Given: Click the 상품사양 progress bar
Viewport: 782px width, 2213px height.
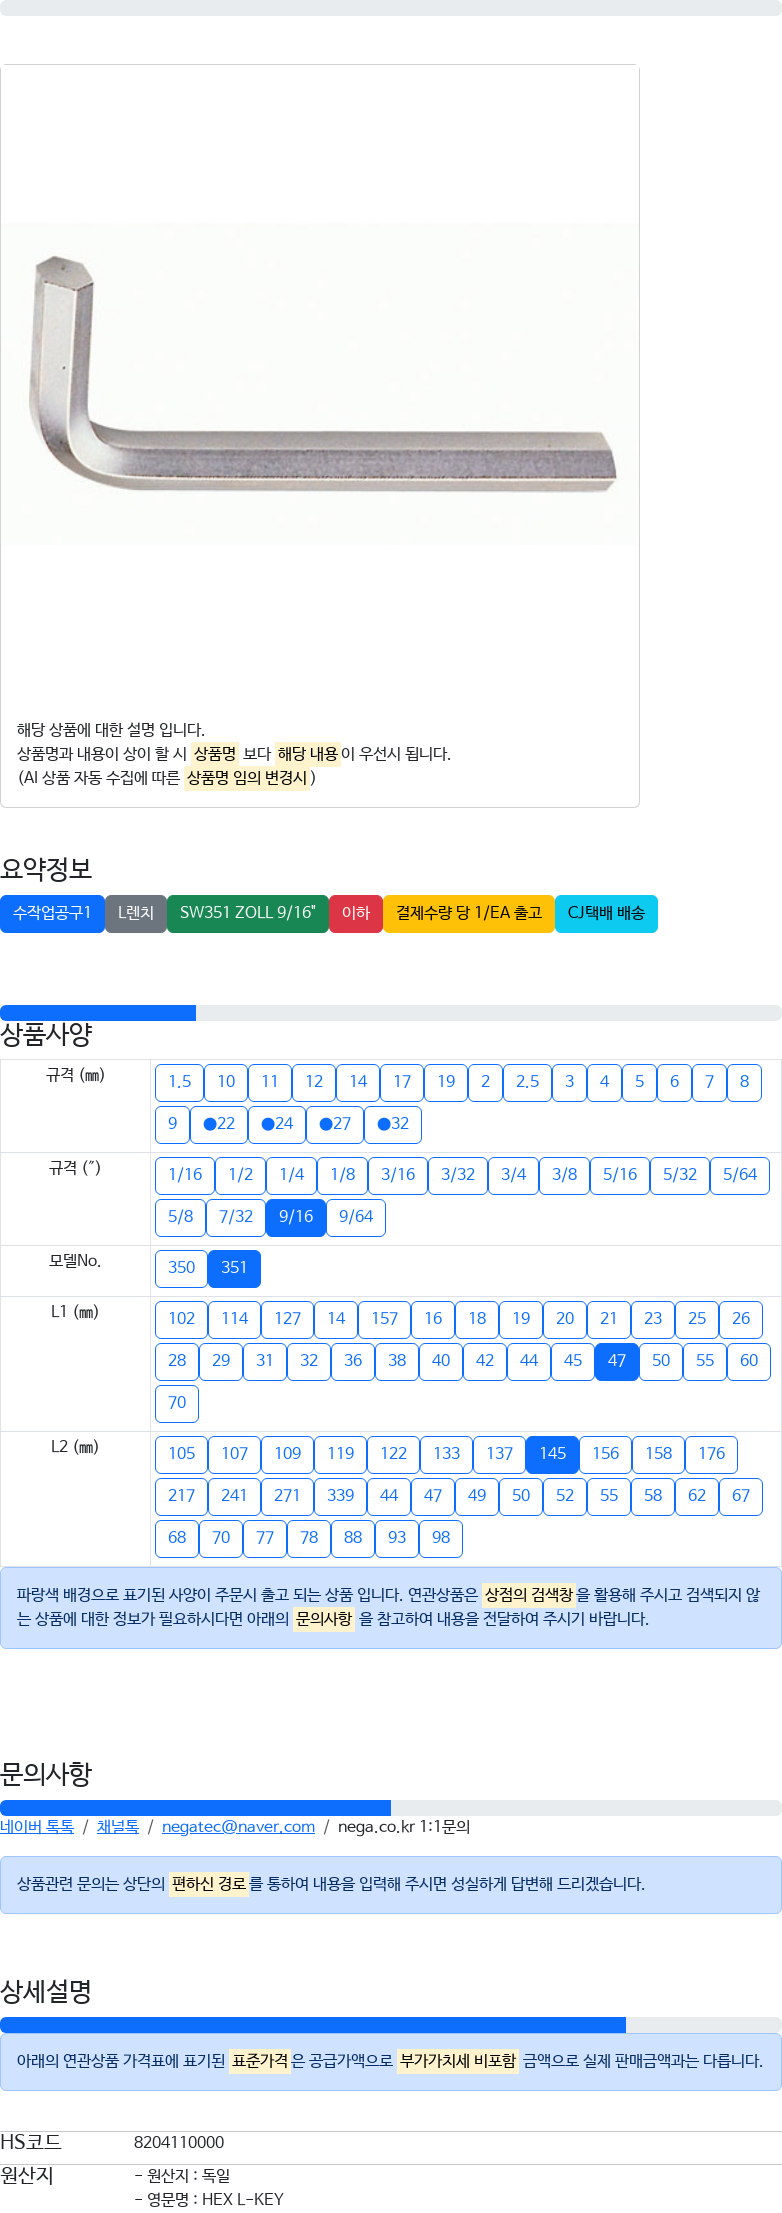Looking at the screenshot, I should tap(391, 1013).
